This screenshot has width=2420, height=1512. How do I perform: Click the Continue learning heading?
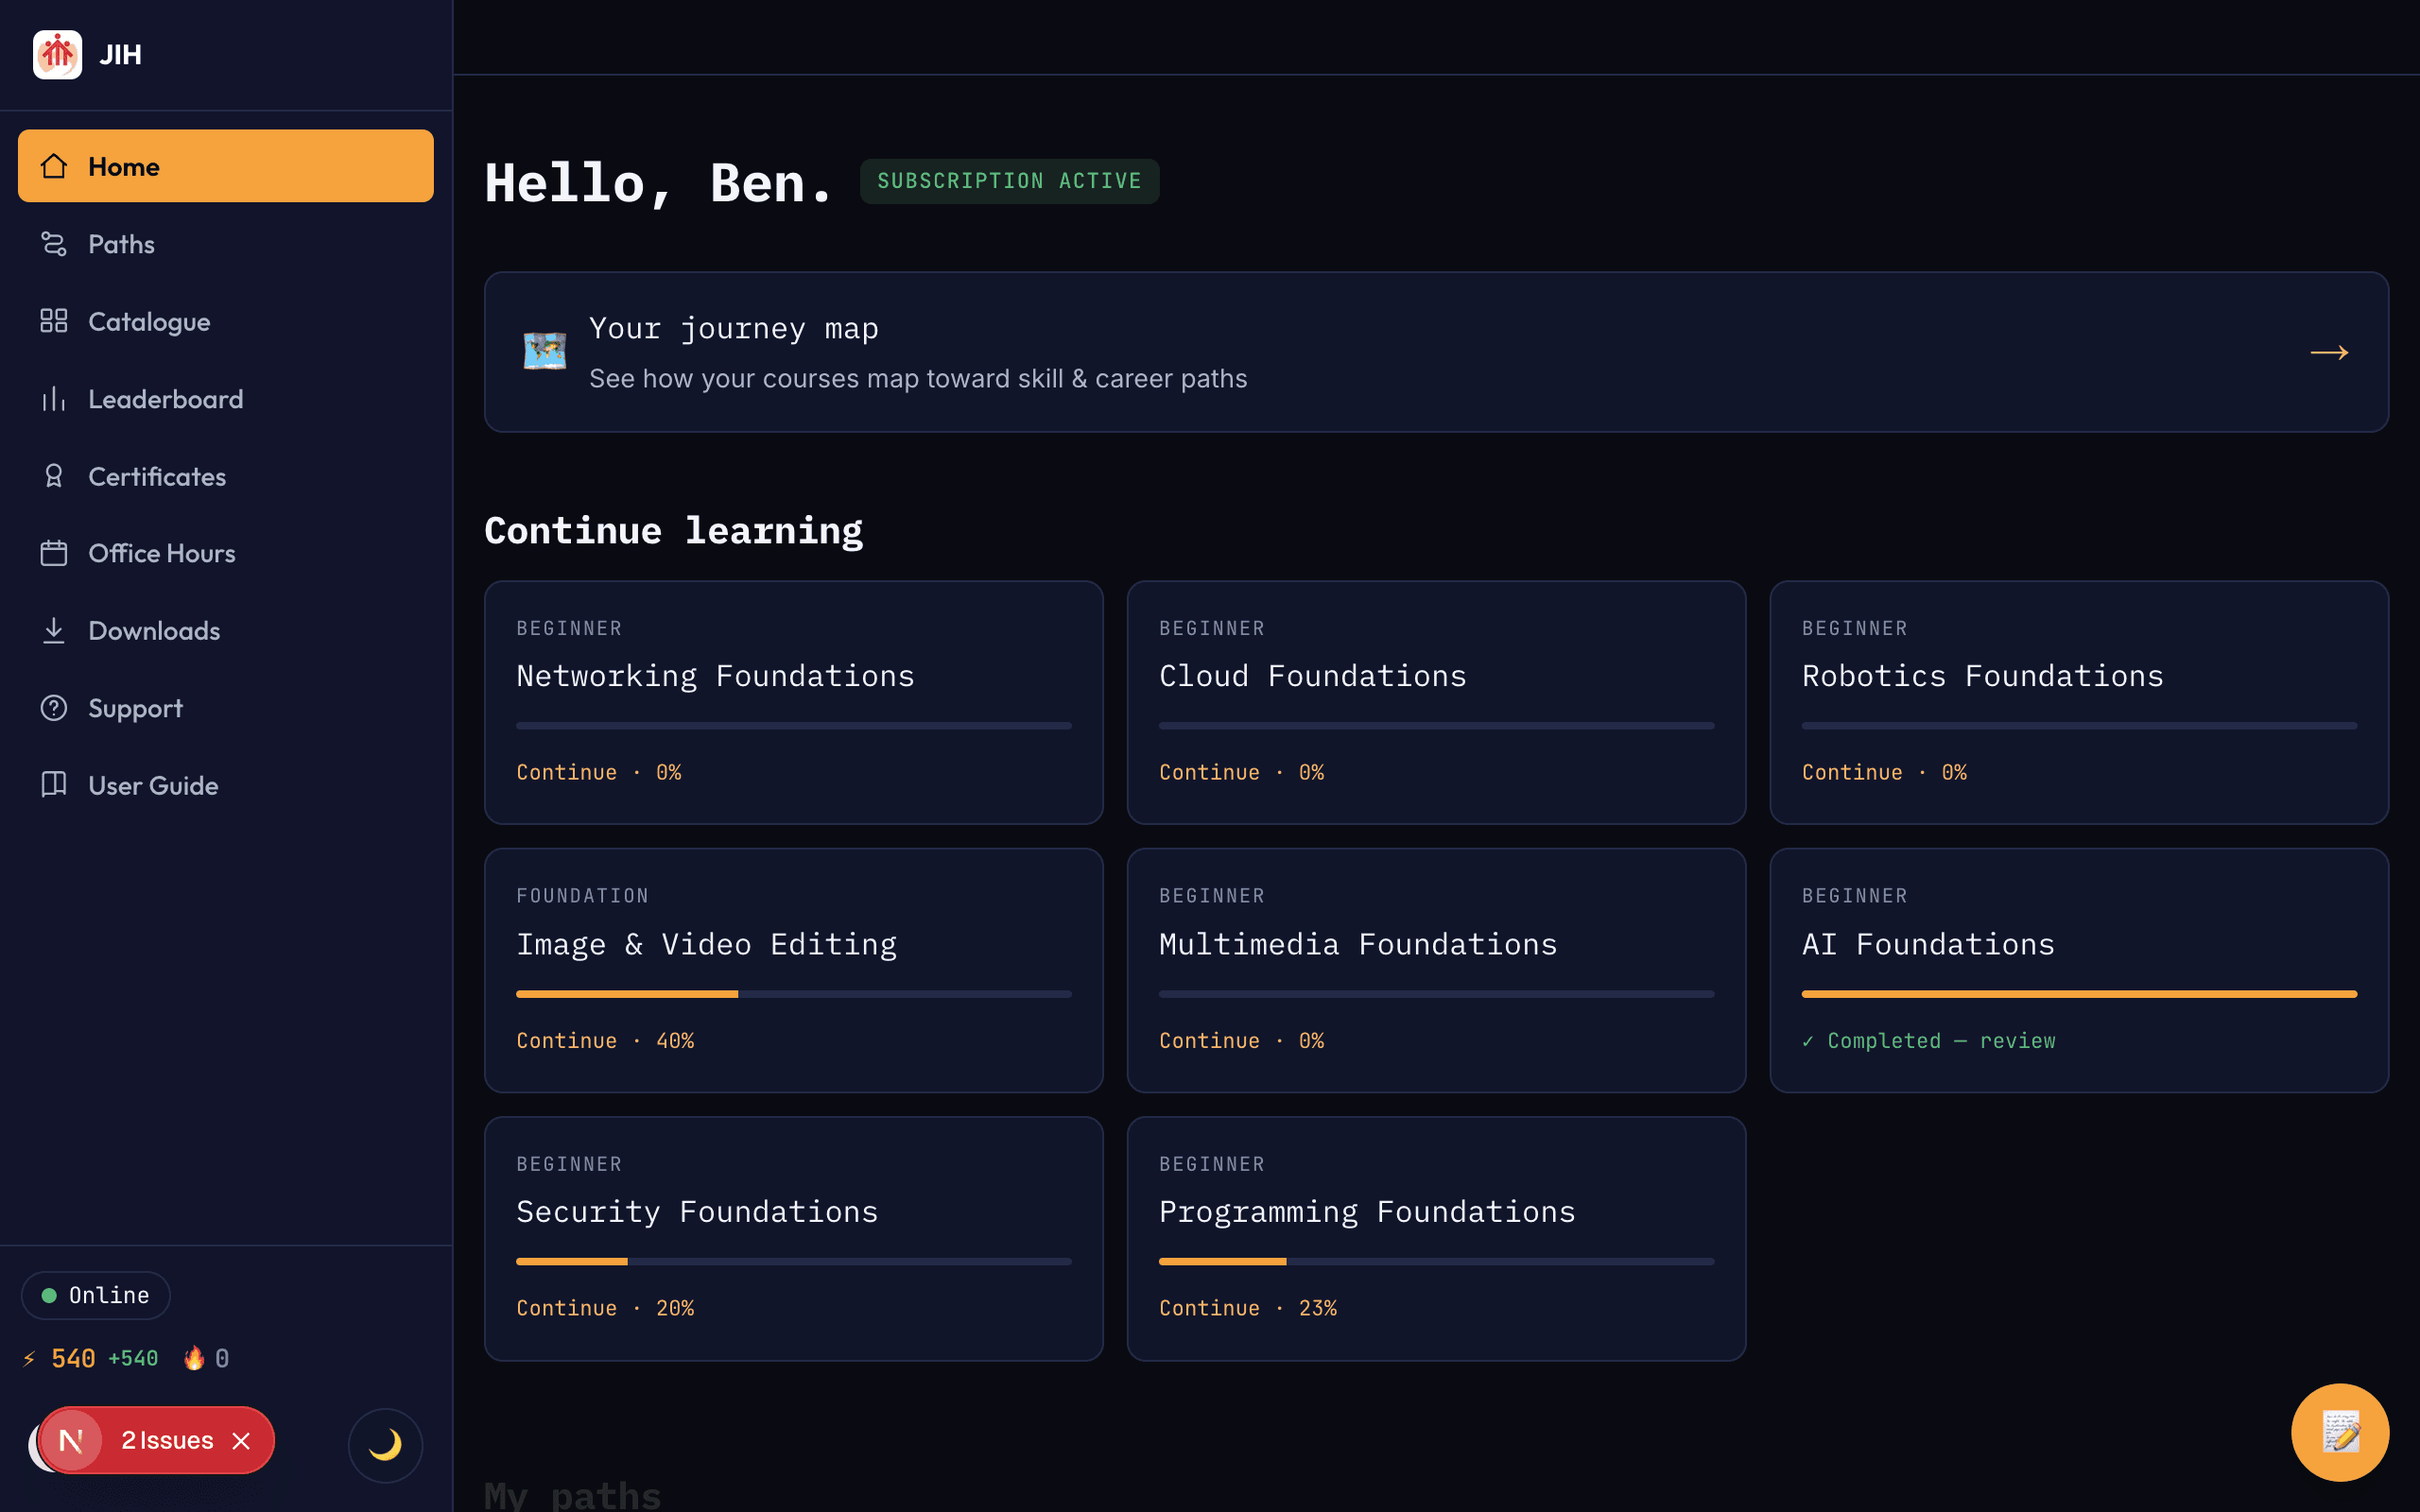pyautogui.click(x=674, y=531)
